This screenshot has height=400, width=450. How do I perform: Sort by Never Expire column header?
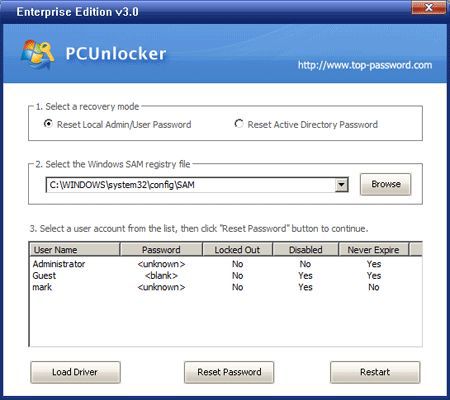(x=373, y=250)
